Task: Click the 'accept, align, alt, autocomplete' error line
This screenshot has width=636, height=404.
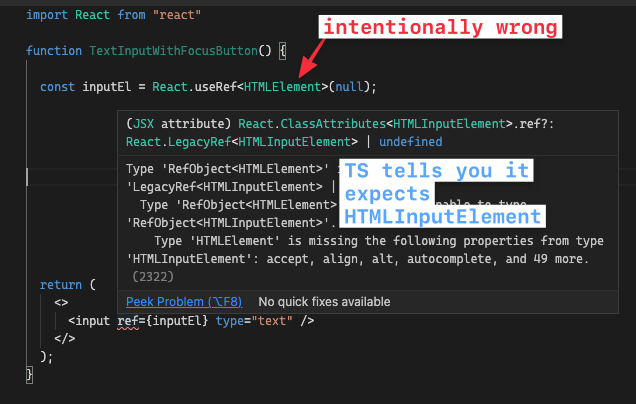Action: (357, 259)
